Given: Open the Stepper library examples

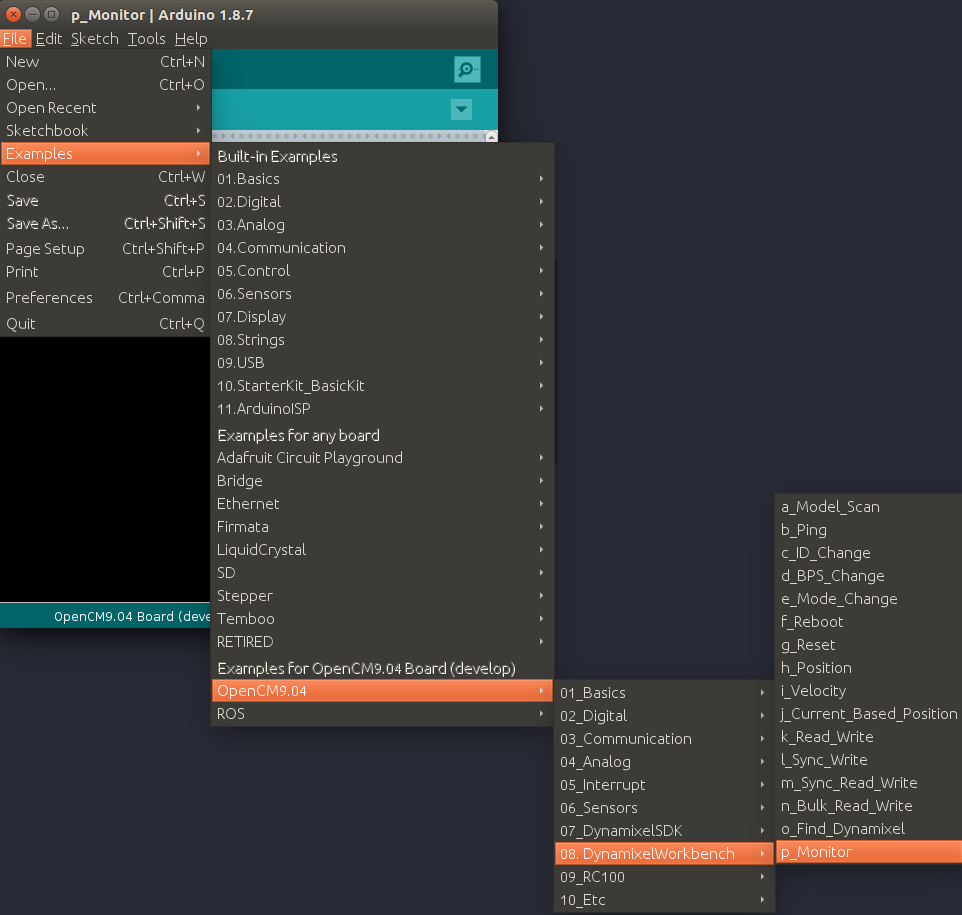Looking at the screenshot, I should click(x=382, y=596).
